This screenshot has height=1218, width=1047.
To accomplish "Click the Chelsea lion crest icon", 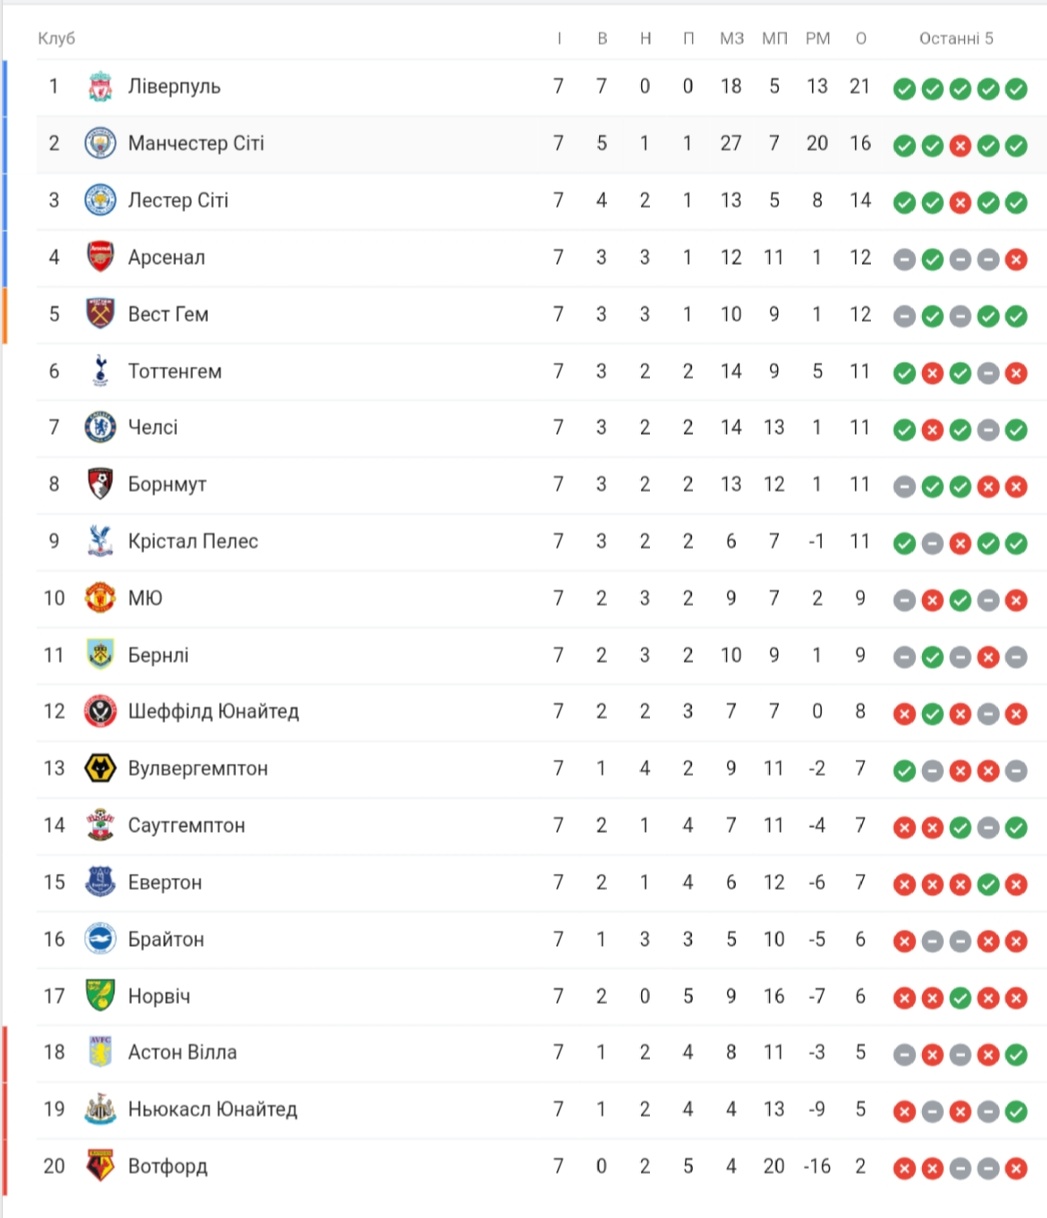I will (100, 428).
